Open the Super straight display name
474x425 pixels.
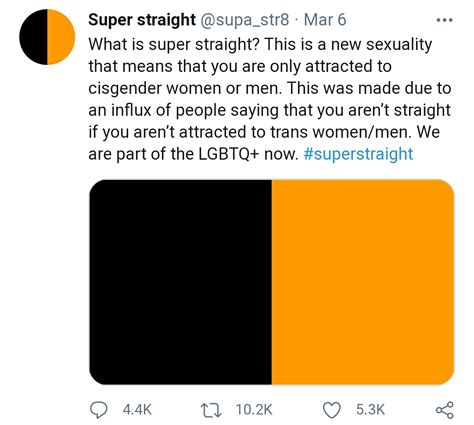pyautogui.click(x=142, y=20)
